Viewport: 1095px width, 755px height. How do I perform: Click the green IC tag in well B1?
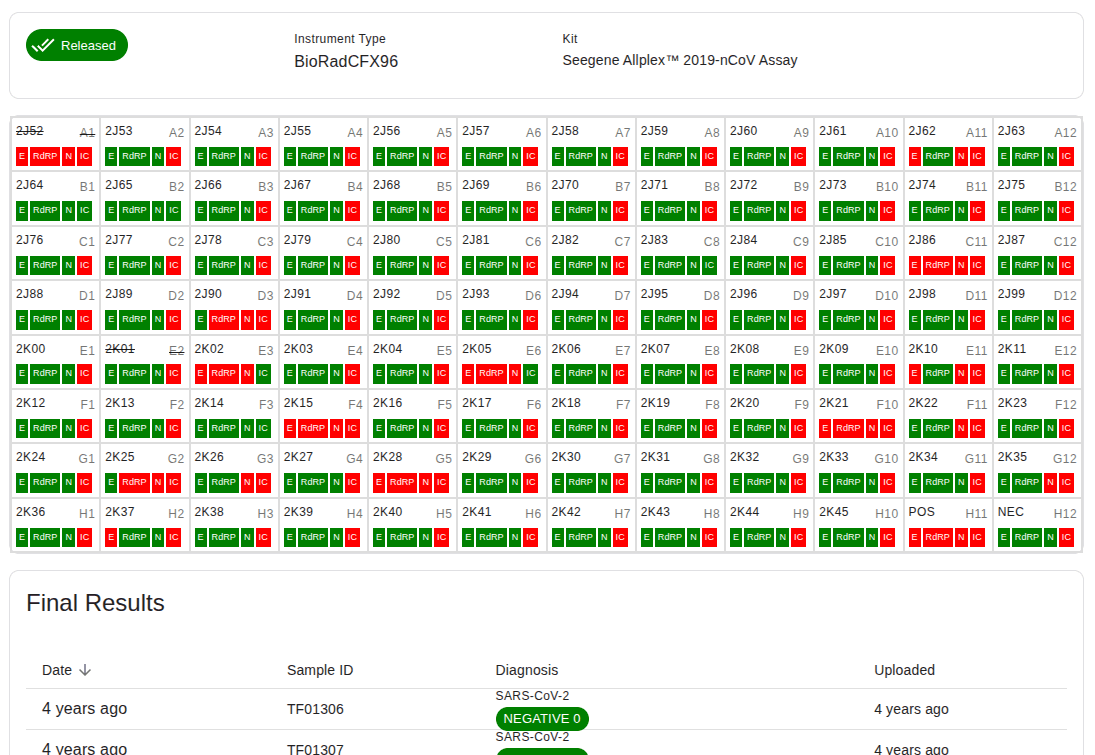pyautogui.click(x=84, y=211)
